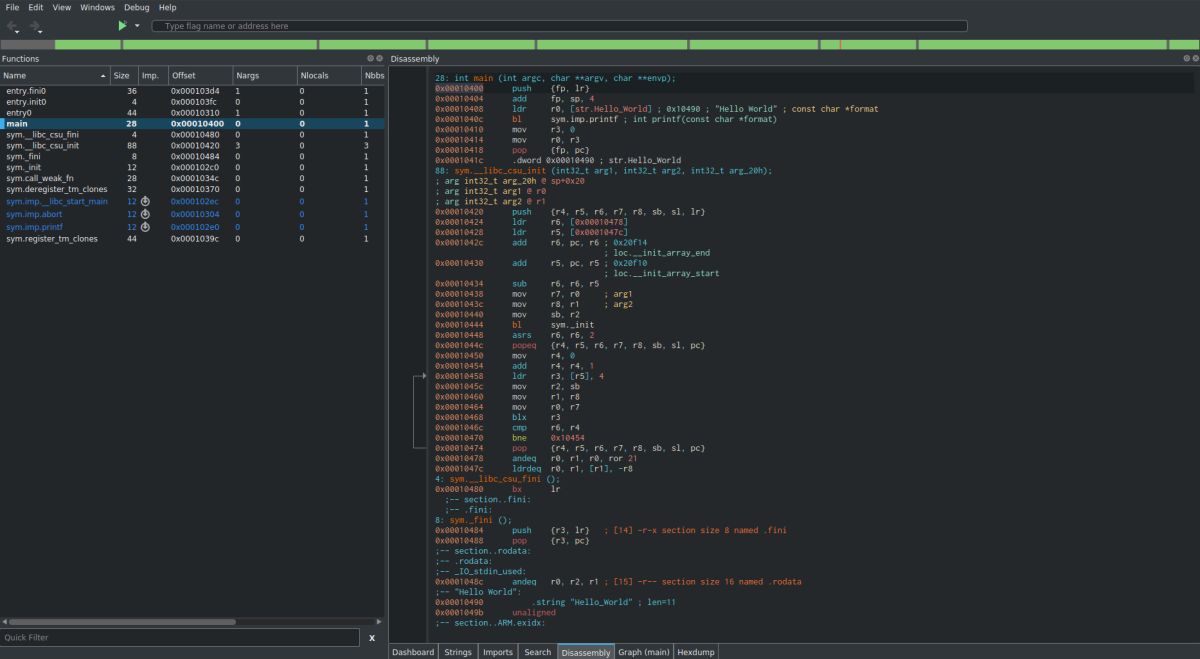
Task: Select sym.__libc_csu_fini function row
Action: point(192,134)
